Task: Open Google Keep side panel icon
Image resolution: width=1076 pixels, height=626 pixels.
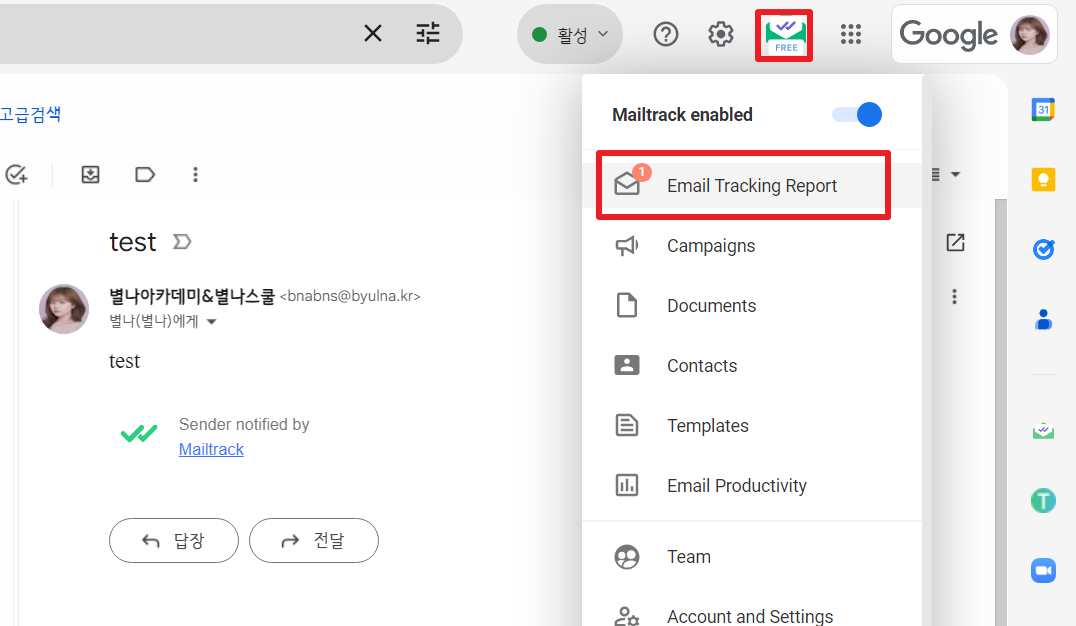Action: [1043, 179]
